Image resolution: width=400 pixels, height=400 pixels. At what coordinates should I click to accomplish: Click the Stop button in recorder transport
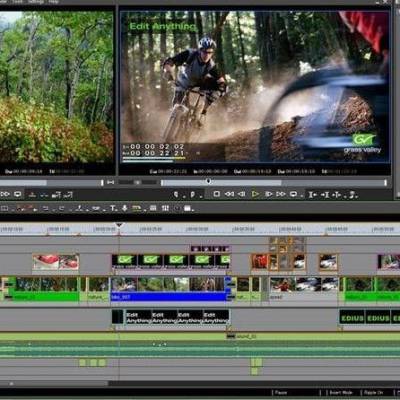217,194
